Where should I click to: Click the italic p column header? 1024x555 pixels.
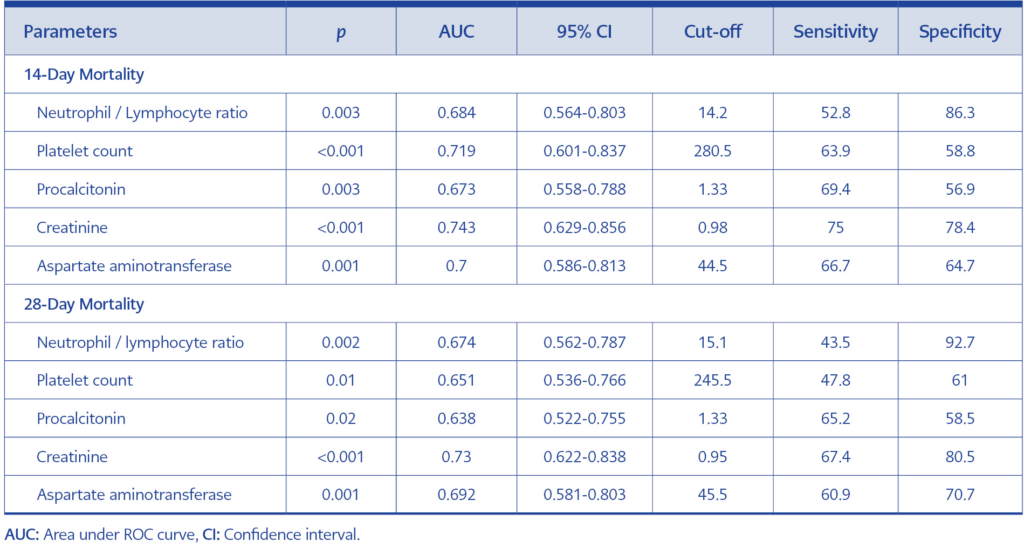point(340,32)
